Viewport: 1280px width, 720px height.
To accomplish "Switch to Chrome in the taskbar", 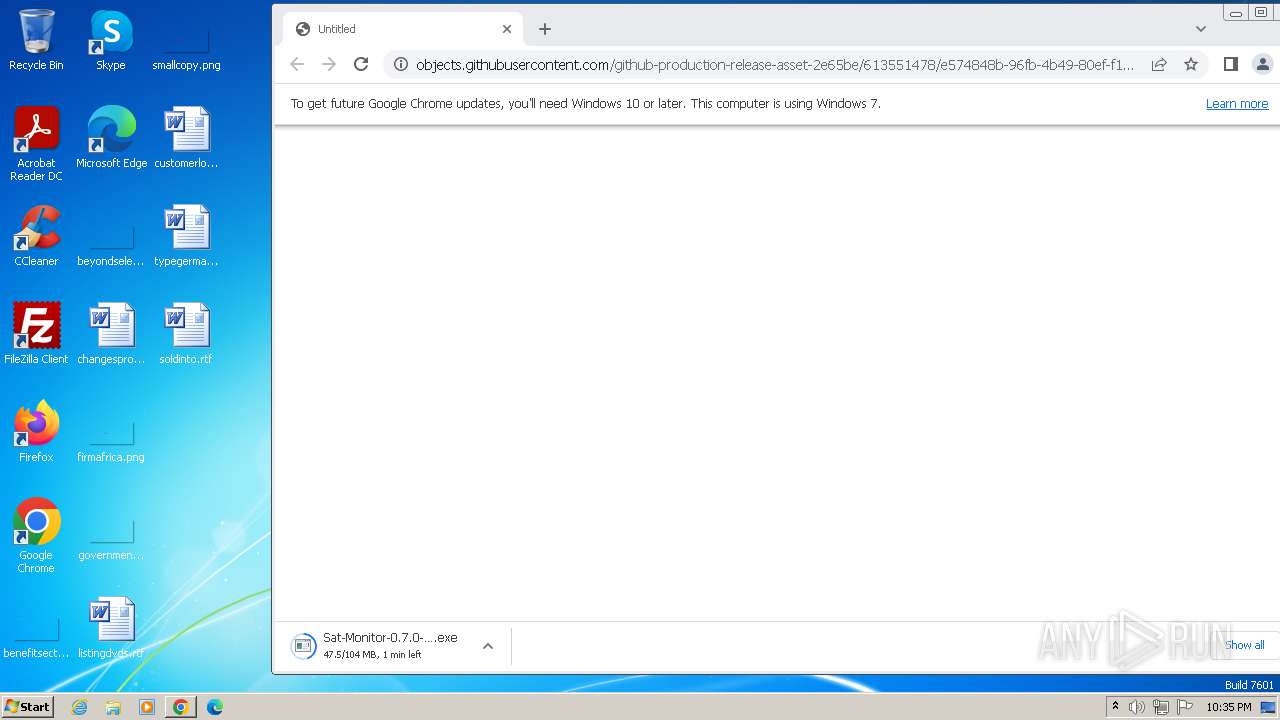I will [180, 707].
